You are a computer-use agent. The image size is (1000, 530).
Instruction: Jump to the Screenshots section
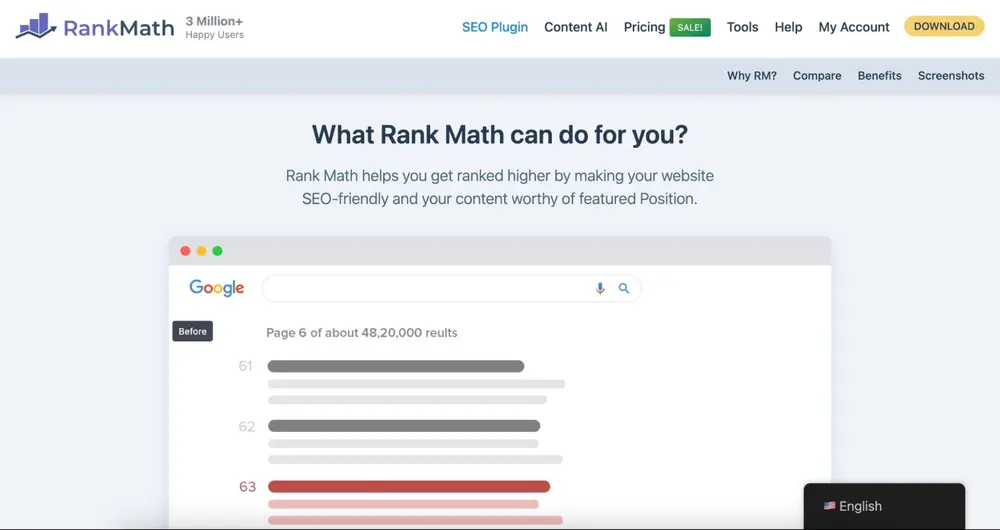[951, 75]
